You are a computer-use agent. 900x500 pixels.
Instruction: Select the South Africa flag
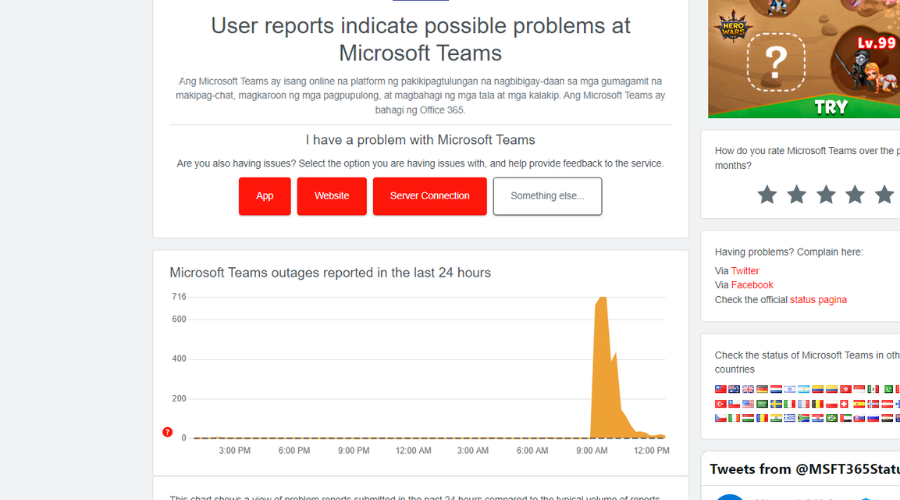pyautogui.click(x=804, y=418)
